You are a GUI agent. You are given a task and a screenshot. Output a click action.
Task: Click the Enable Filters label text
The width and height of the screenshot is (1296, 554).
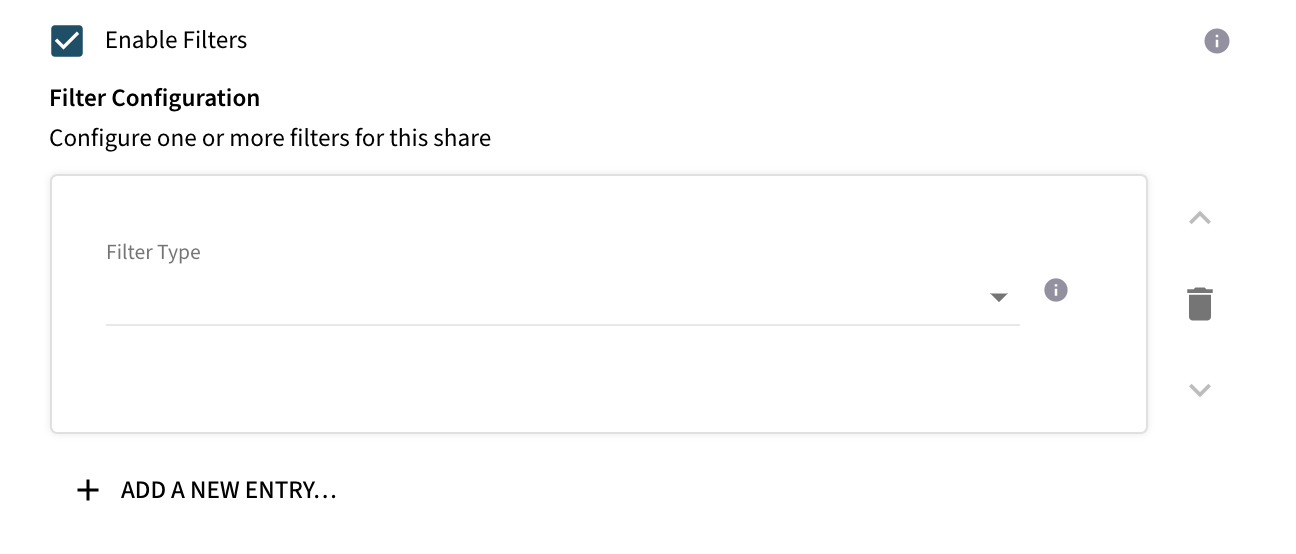[175, 41]
